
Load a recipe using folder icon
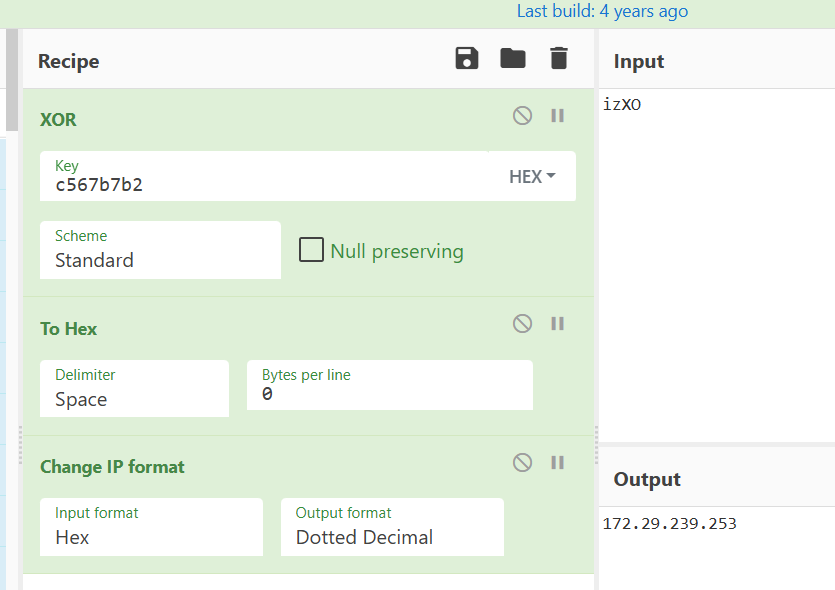coord(513,58)
